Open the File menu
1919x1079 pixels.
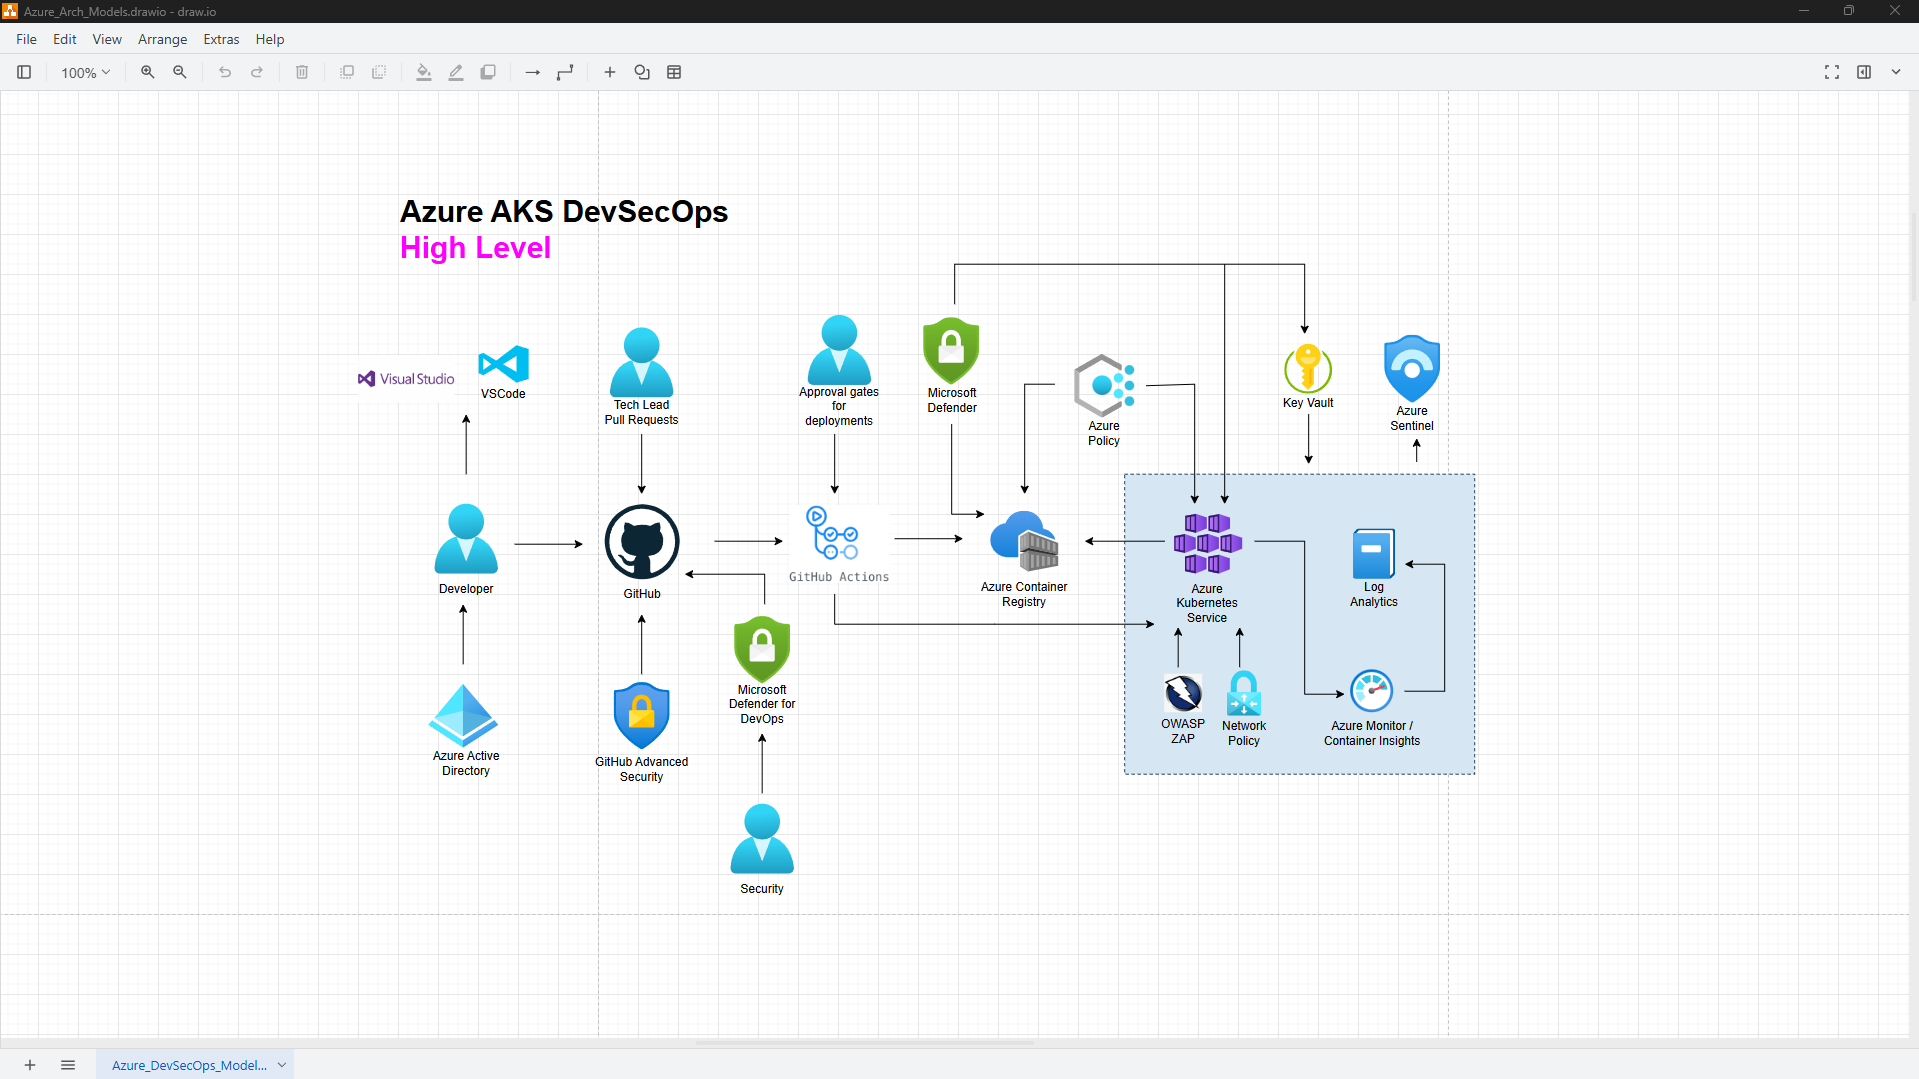tap(27, 39)
